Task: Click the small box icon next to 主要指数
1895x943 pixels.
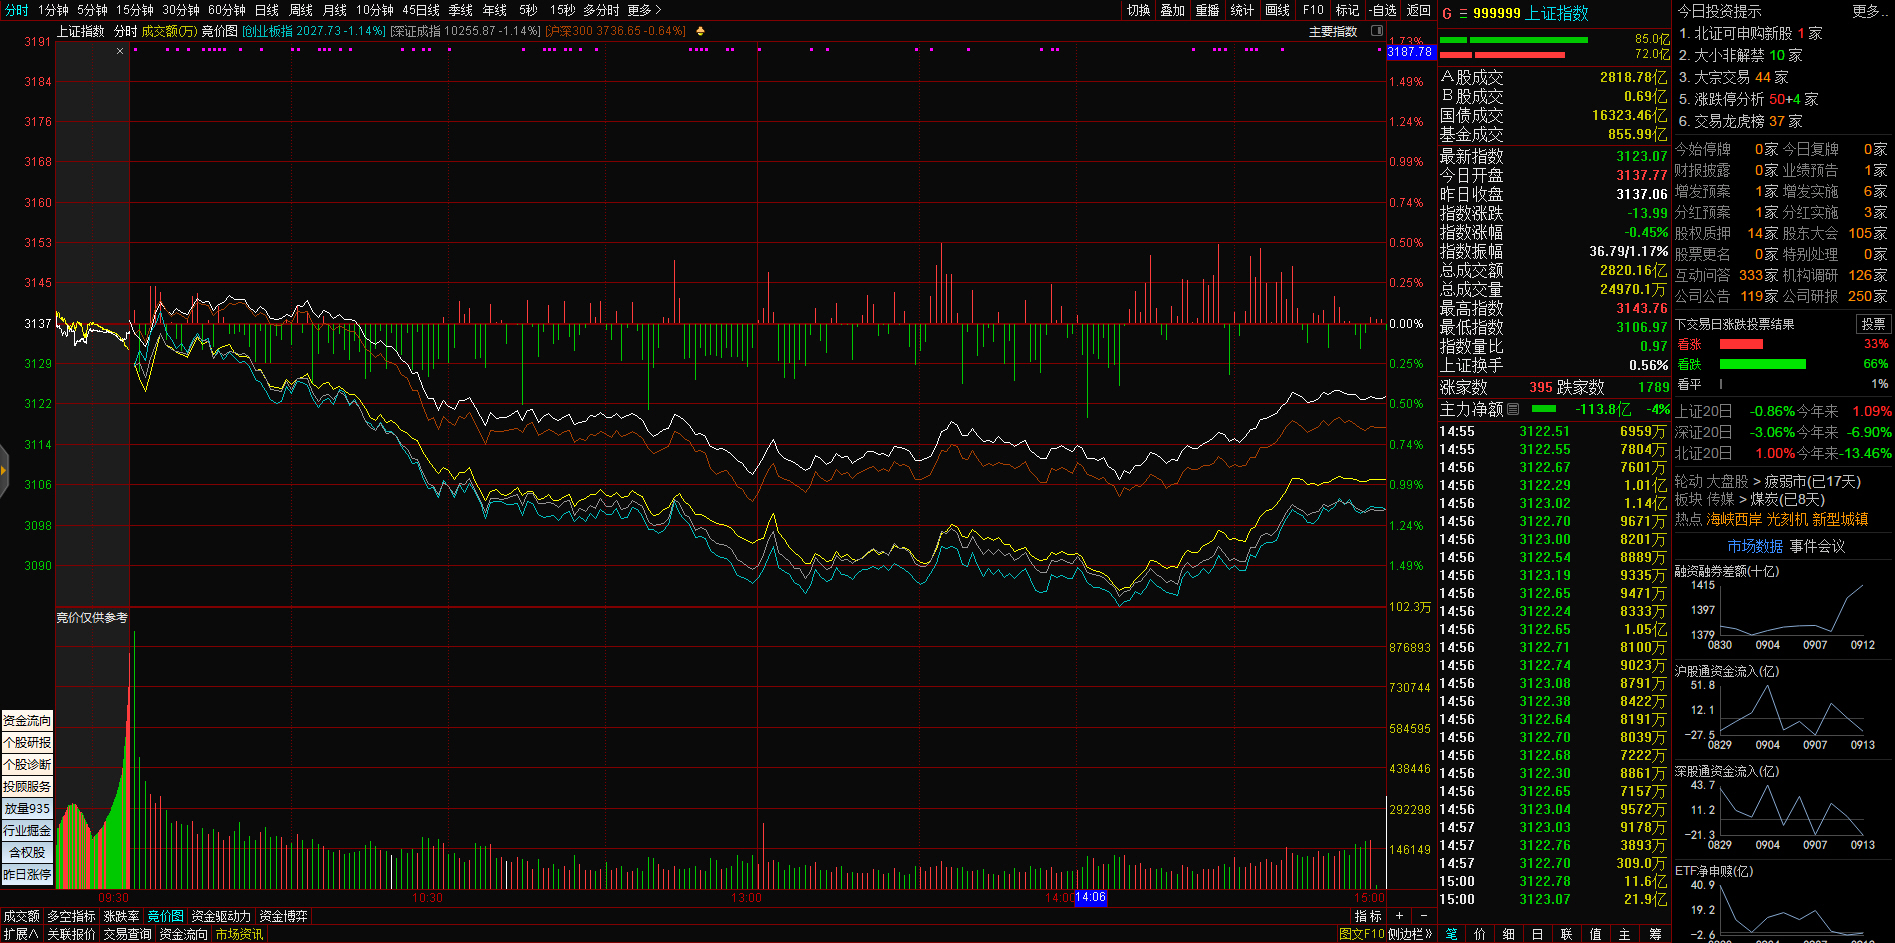Action: pyautogui.click(x=1376, y=31)
